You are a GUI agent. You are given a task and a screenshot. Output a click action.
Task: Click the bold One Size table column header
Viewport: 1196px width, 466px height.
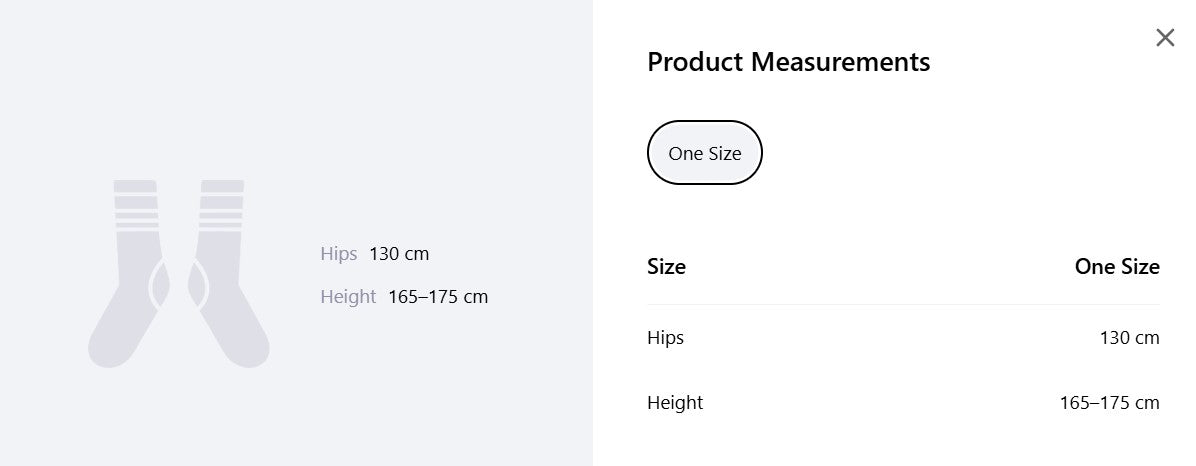pos(1117,266)
